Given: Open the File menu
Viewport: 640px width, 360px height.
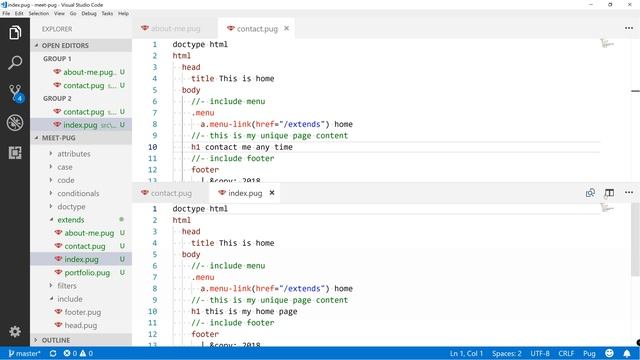Looking at the screenshot, I should (6, 13).
